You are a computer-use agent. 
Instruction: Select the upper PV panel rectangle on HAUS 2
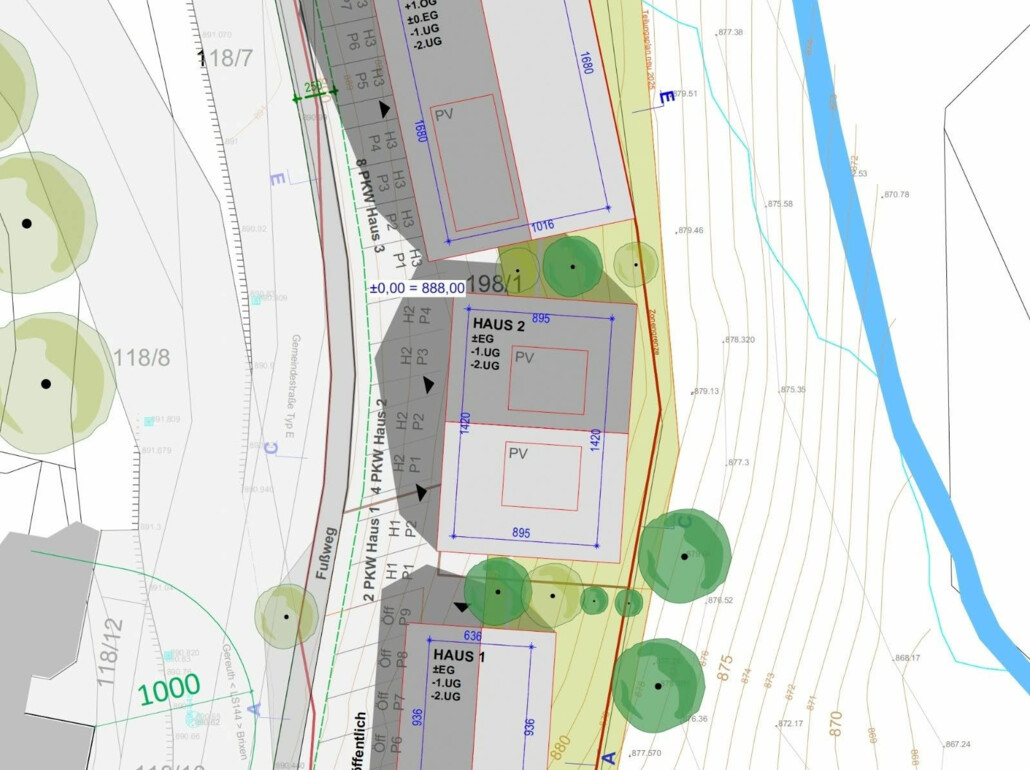pyautogui.click(x=547, y=381)
